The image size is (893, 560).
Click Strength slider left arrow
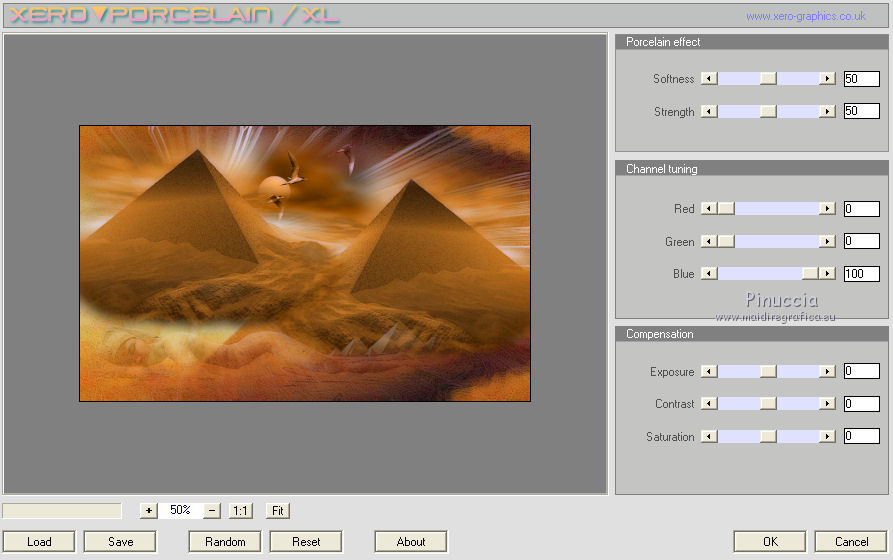tap(709, 111)
